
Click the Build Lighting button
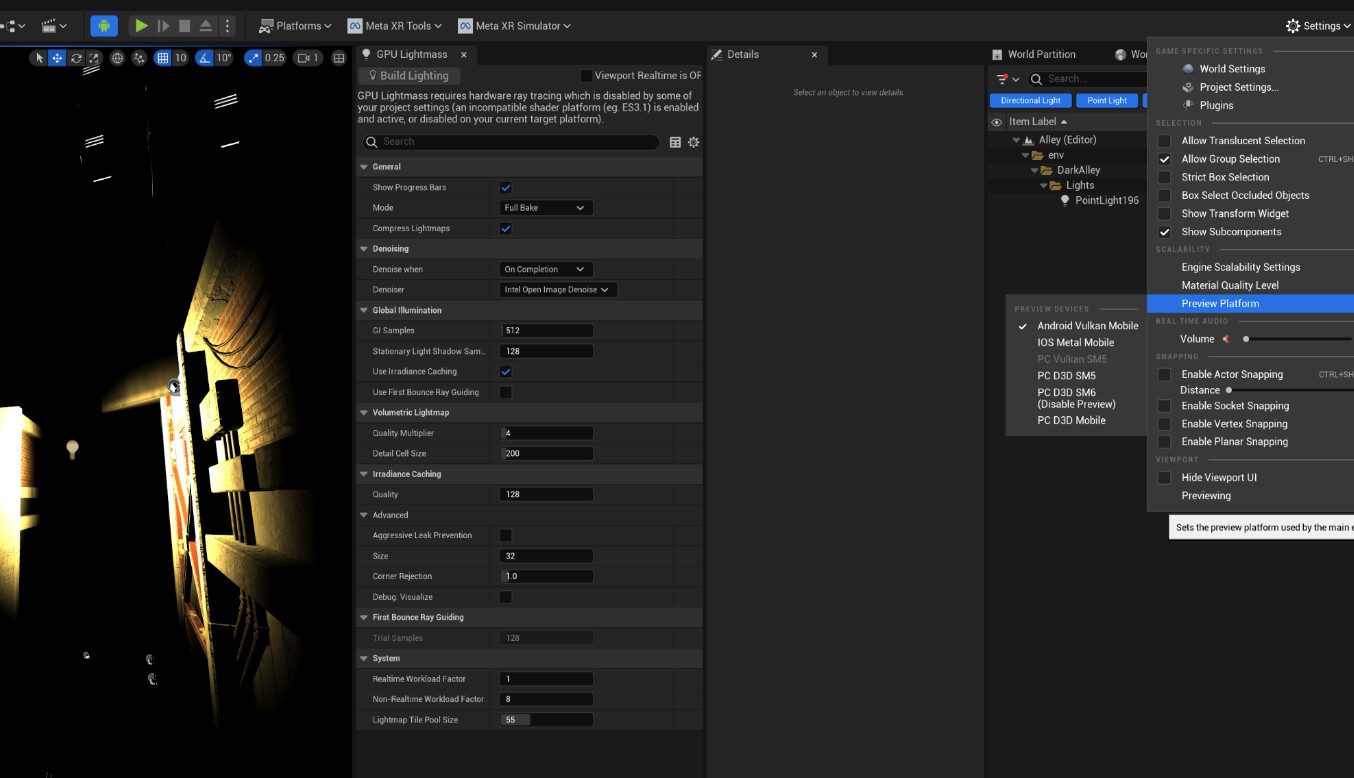(409, 76)
